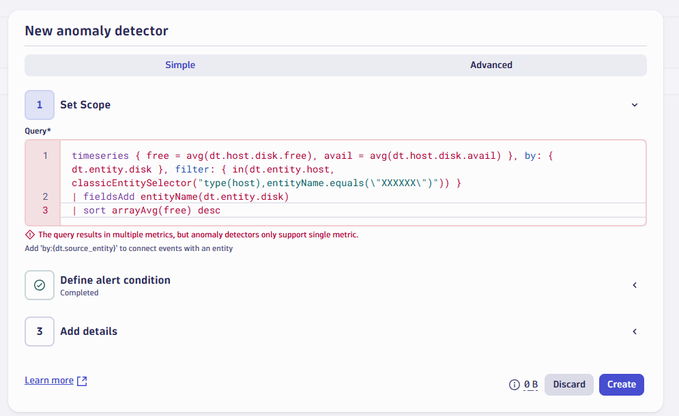Click the external link icon beside Learn more

point(82,381)
